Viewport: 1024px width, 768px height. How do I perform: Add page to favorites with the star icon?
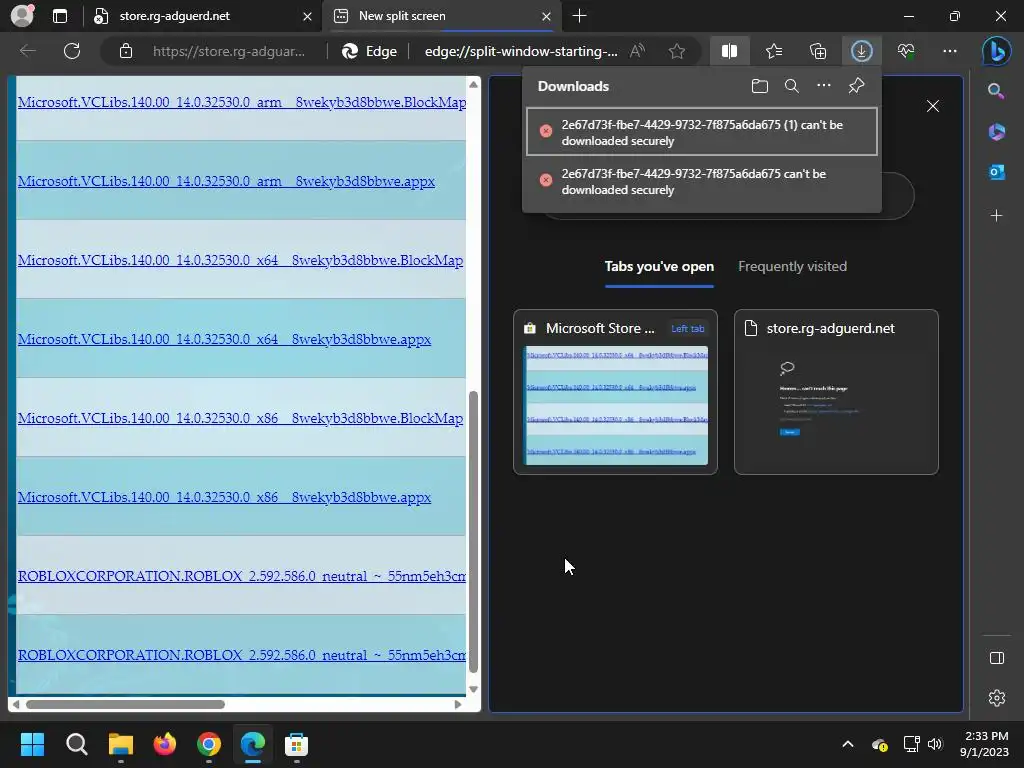677,51
